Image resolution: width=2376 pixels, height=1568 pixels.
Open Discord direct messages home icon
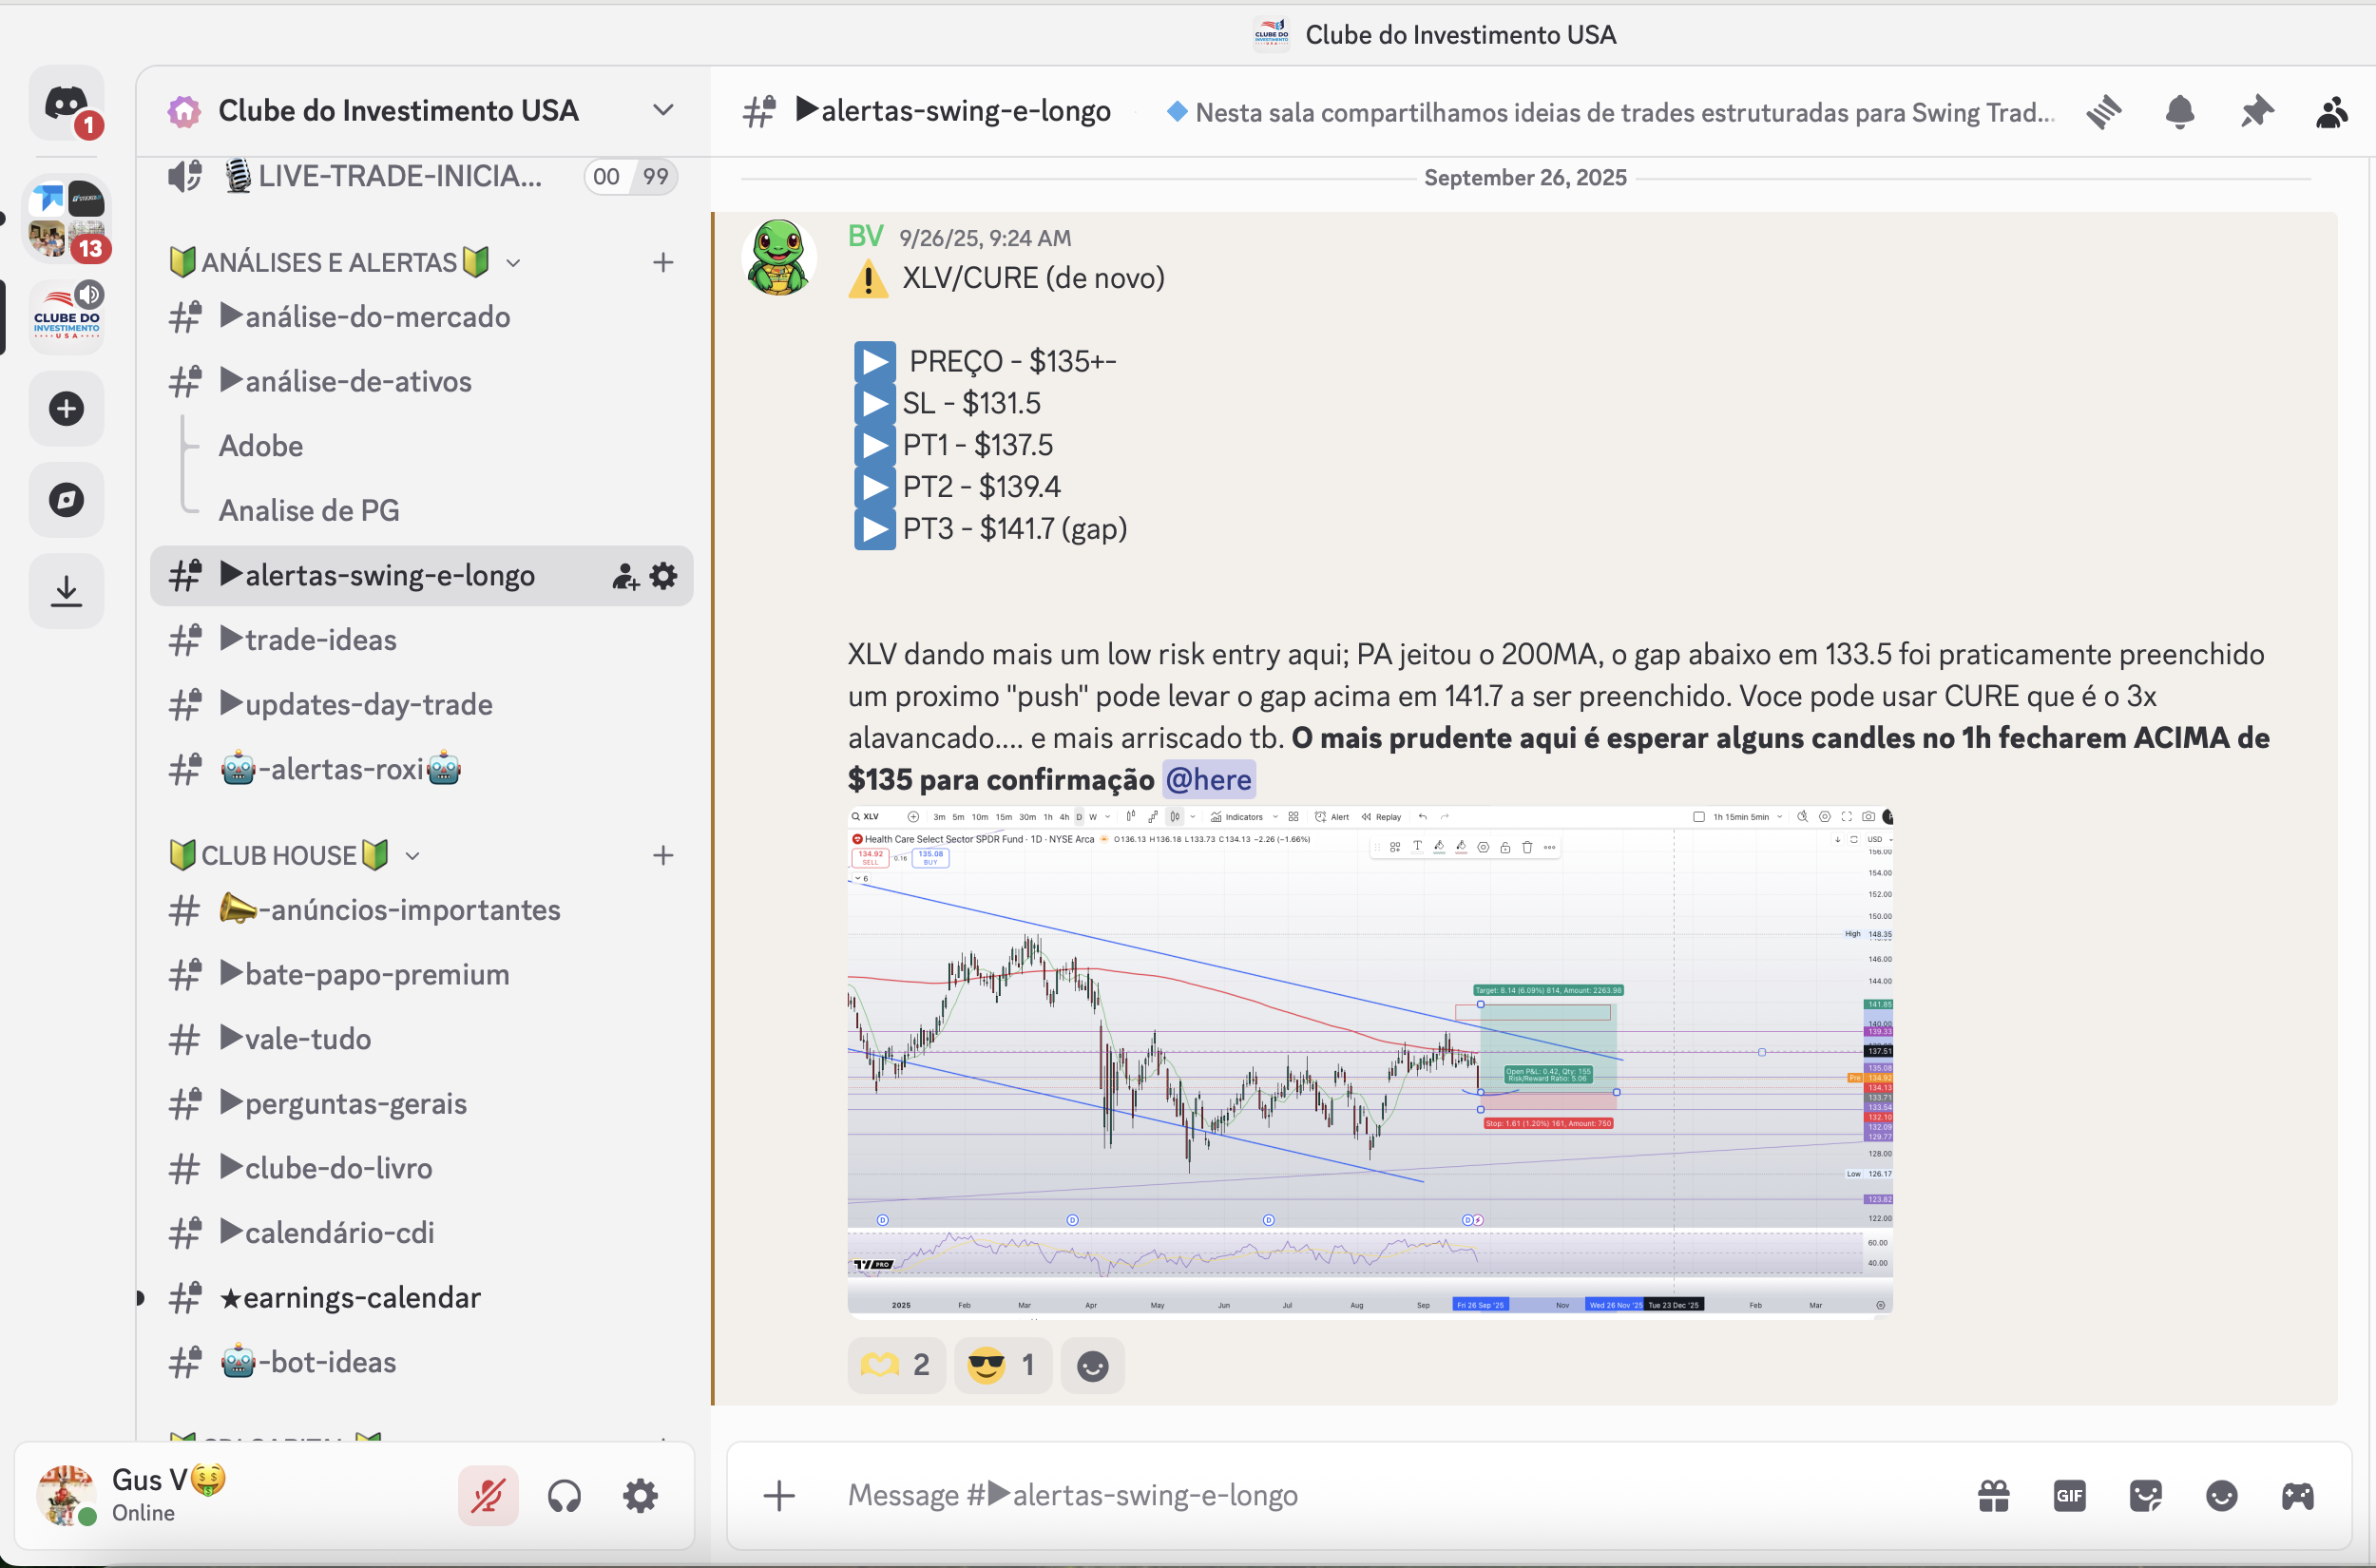(66, 103)
